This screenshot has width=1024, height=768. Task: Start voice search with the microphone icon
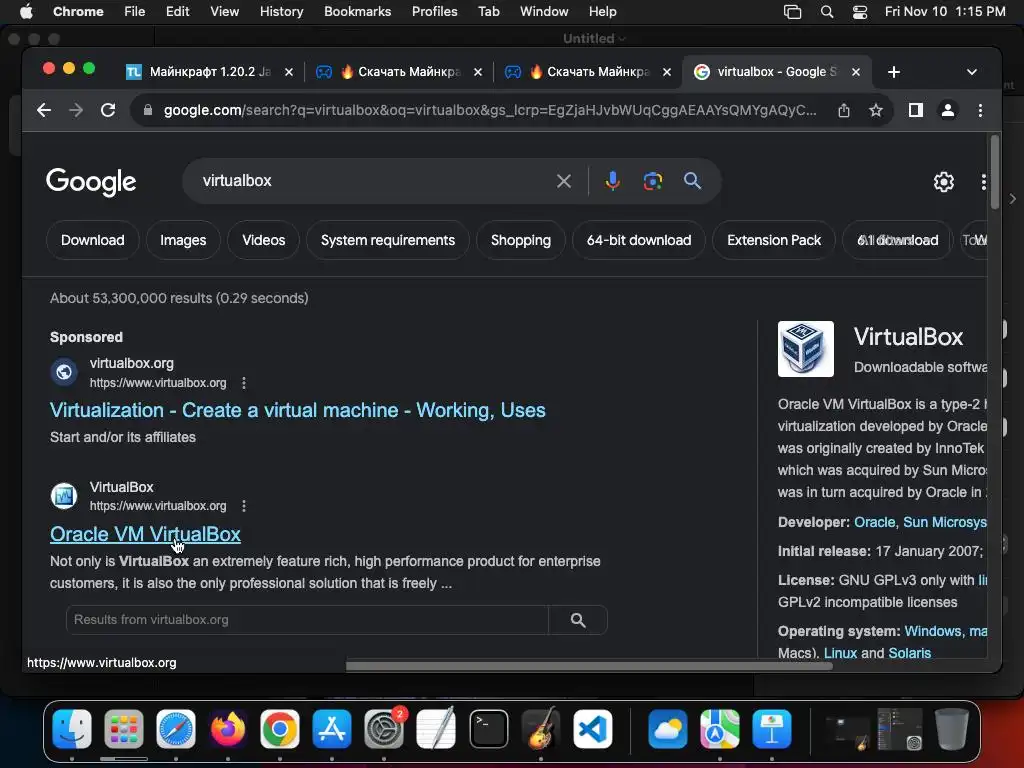pyautogui.click(x=612, y=181)
